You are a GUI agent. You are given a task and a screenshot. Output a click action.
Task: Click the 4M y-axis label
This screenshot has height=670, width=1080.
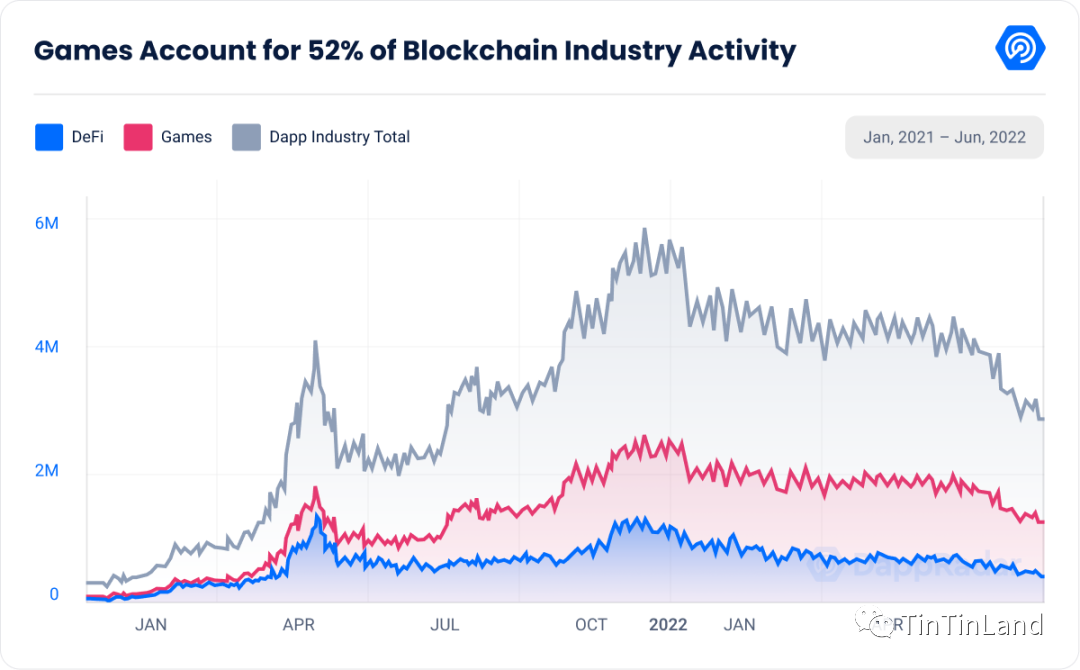click(47, 346)
